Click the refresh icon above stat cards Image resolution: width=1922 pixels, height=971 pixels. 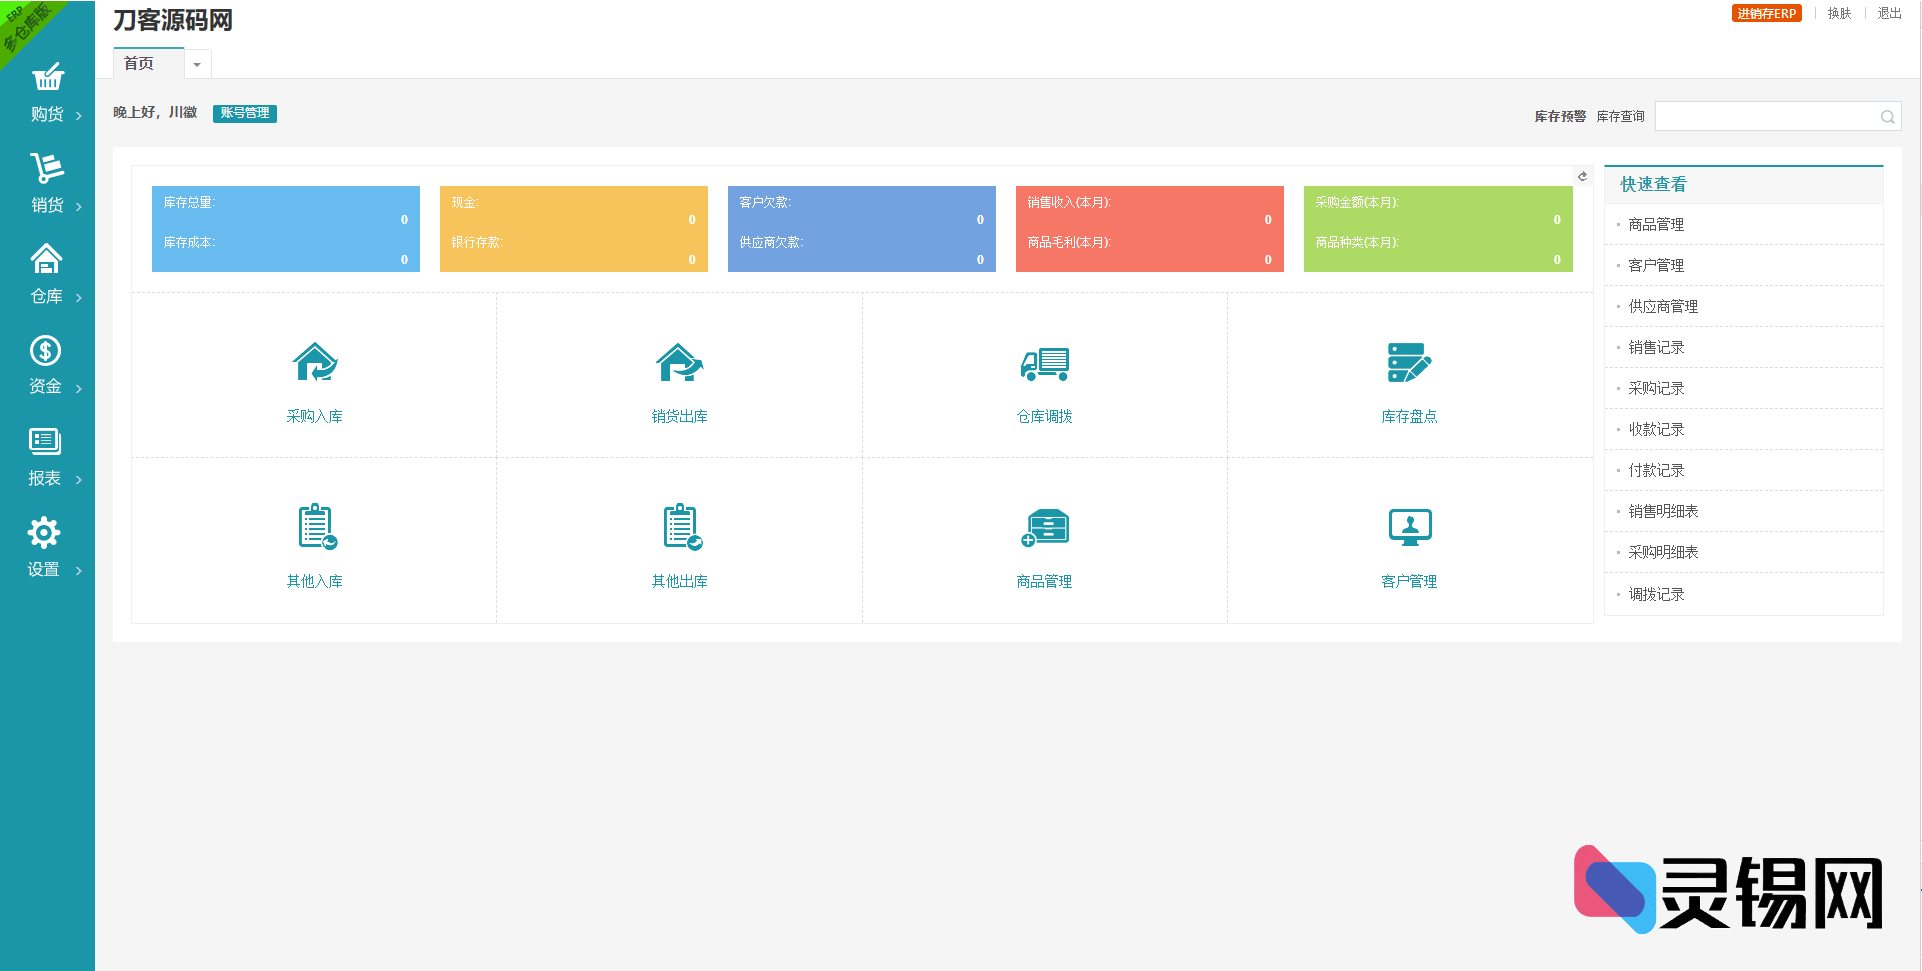point(1582,176)
